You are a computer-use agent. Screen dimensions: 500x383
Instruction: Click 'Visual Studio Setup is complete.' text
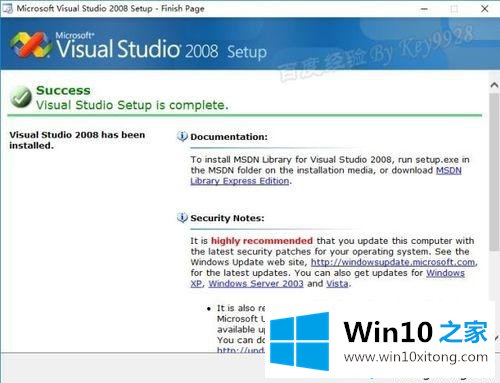132,105
